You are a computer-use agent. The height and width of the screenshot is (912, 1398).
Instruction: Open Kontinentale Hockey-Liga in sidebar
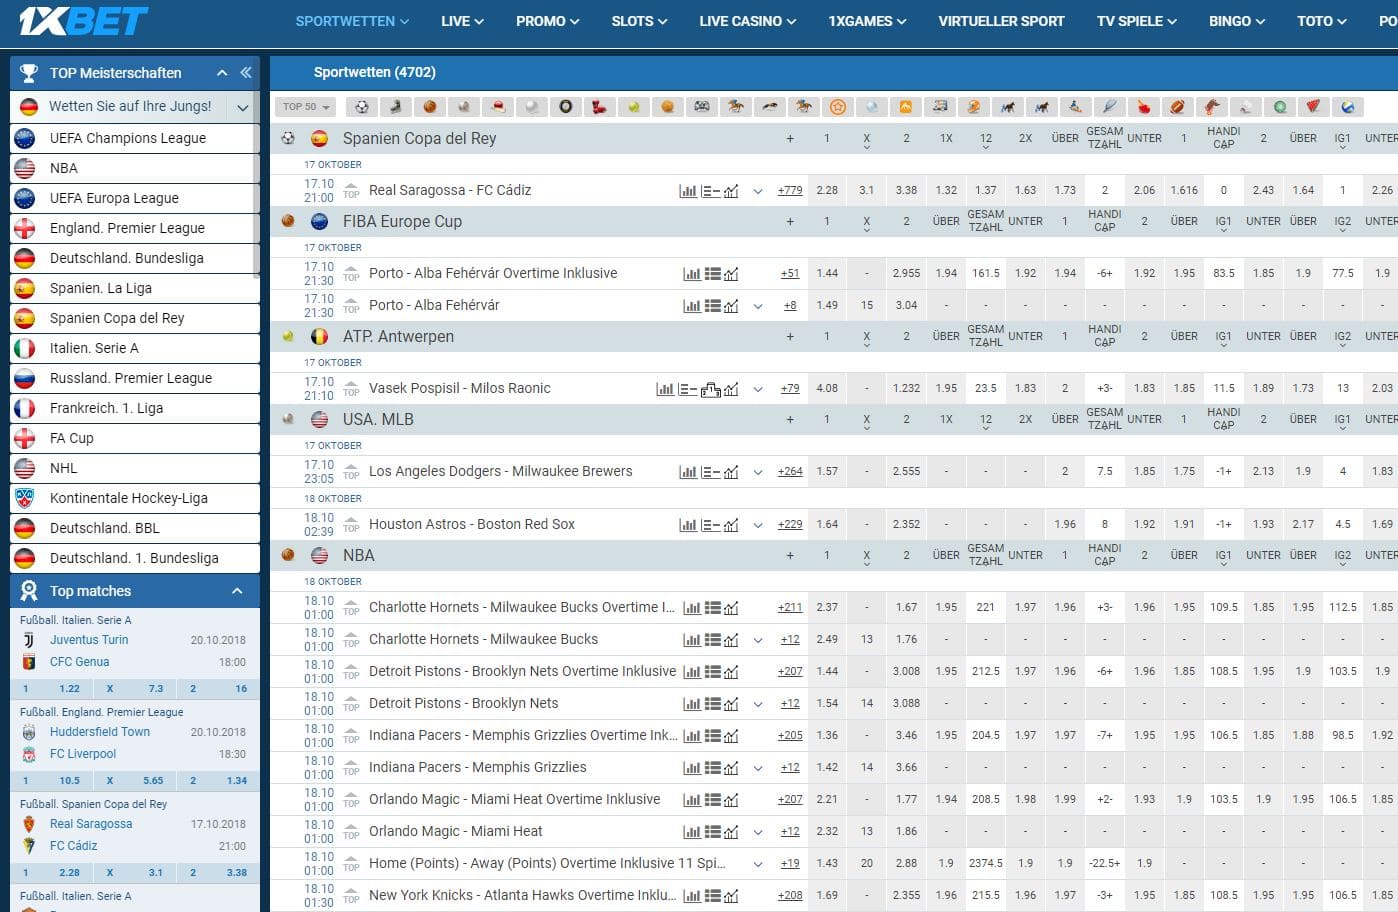pos(135,498)
